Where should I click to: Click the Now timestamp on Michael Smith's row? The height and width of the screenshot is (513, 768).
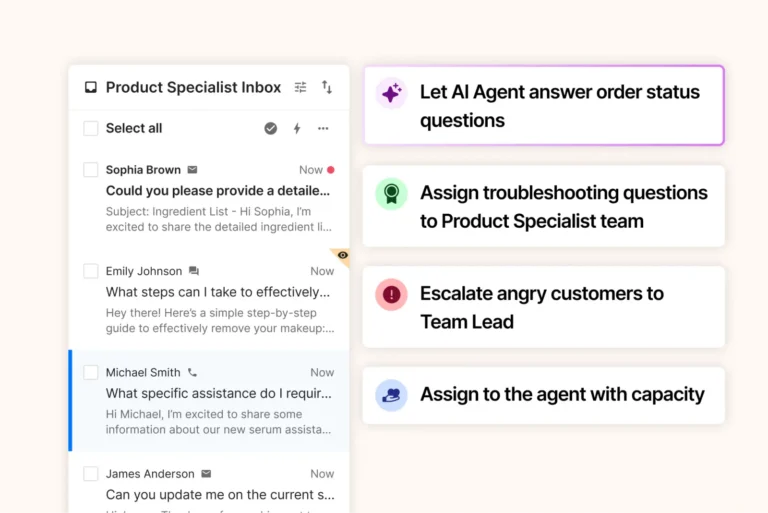coord(322,372)
